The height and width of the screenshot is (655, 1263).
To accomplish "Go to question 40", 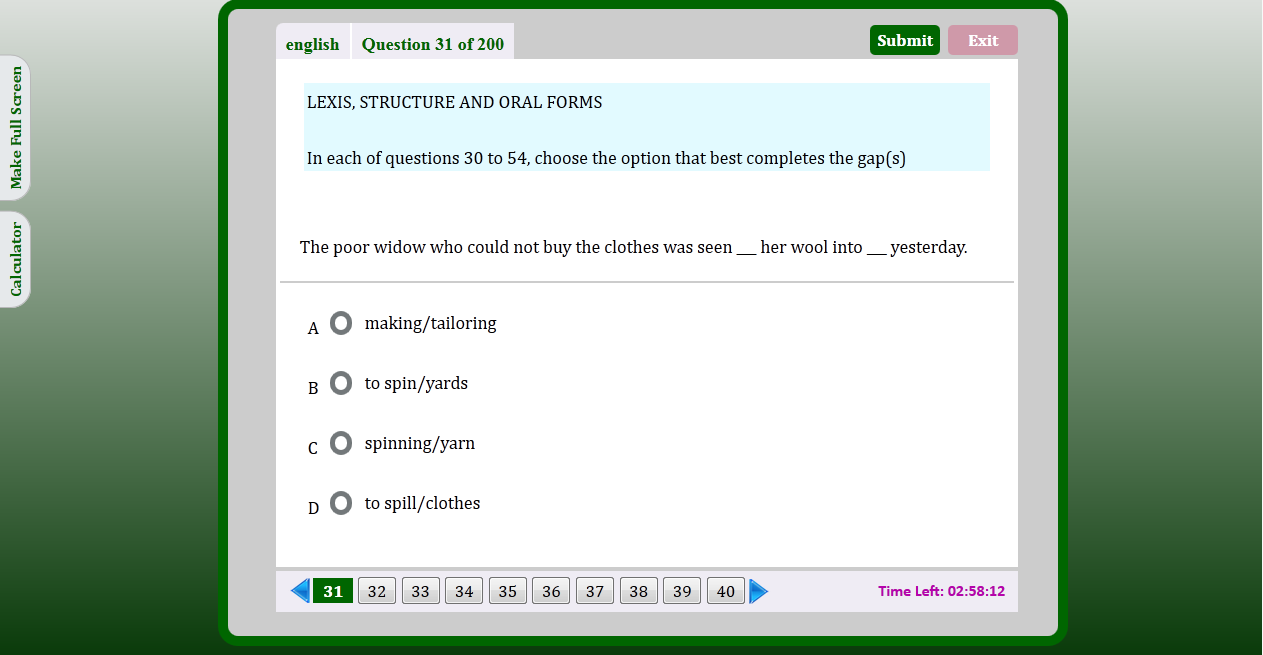I will (725, 591).
